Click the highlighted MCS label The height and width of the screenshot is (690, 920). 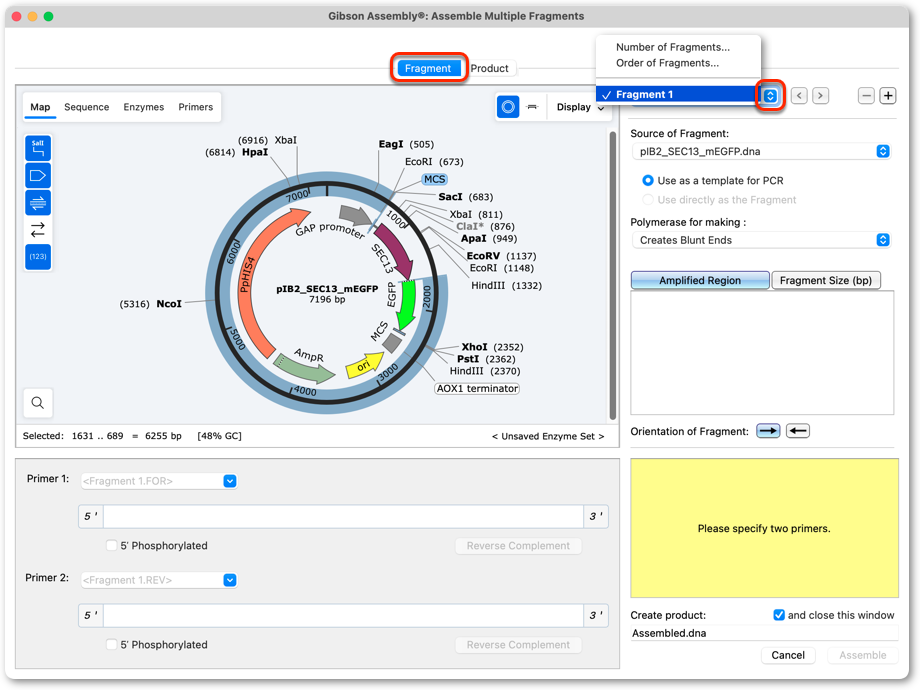pos(435,179)
